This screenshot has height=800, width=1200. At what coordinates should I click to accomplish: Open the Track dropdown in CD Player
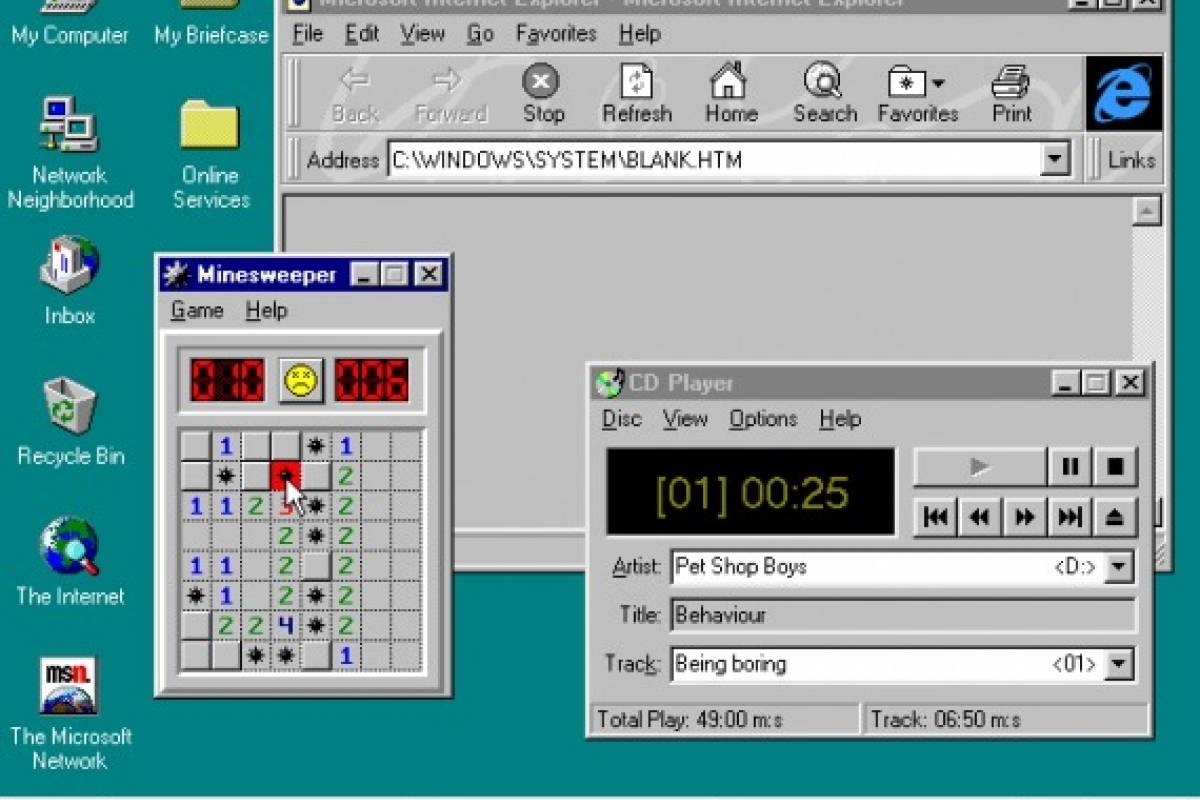pos(1120,664)
